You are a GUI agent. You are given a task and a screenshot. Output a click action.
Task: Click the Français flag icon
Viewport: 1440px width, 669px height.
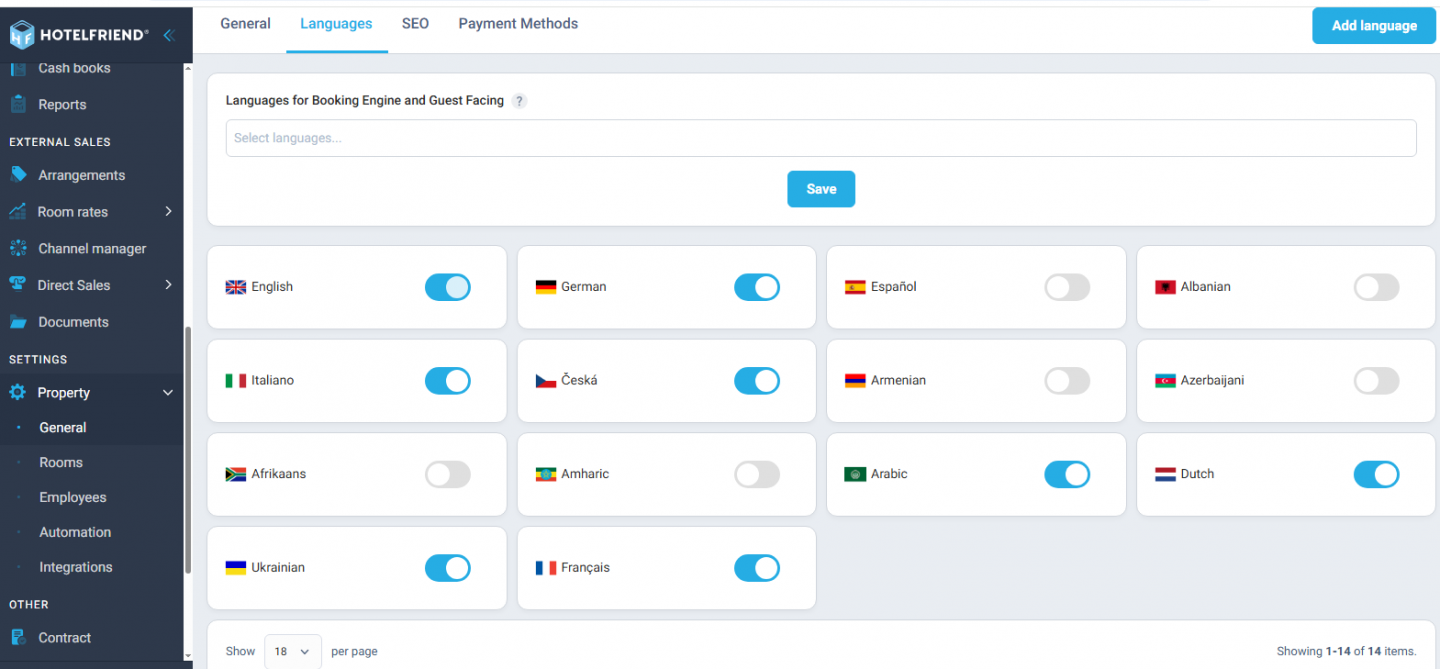(546, 568)
